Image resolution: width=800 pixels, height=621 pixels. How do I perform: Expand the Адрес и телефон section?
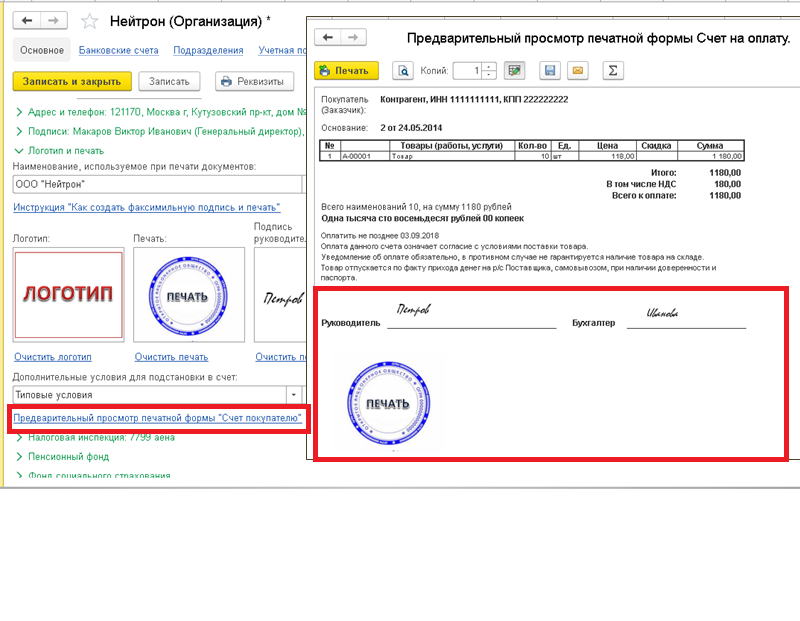pyautogui.click(x=160, y=112)
